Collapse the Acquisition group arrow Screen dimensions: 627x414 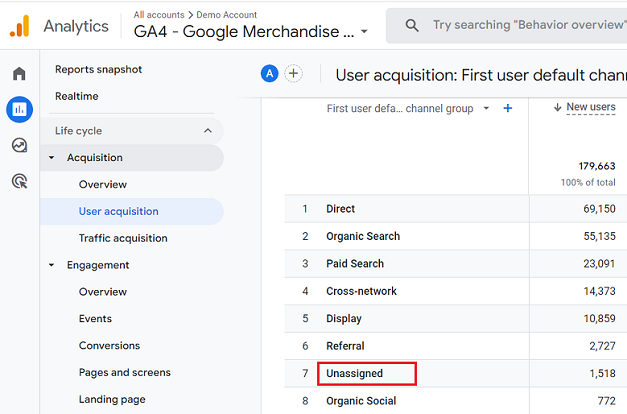(52, 158)
